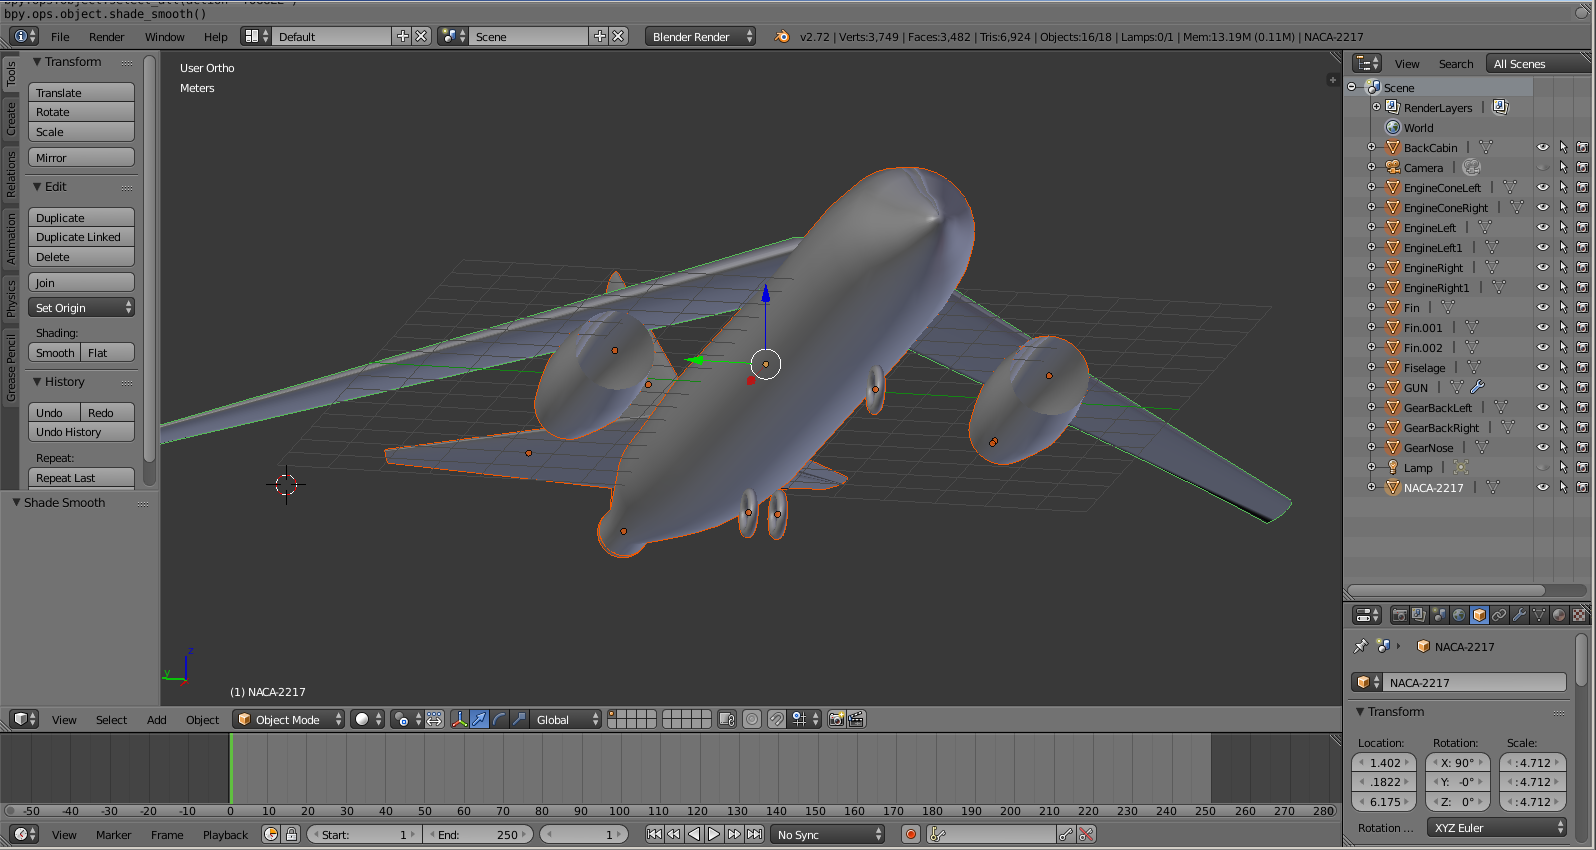Toggle visibility of GearBackRight in outliner
Screen dimensions: 1596x850
1543,427
